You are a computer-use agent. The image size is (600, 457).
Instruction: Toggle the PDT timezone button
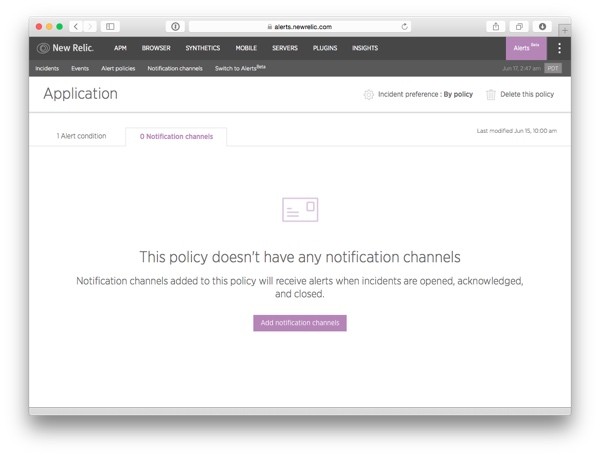[553, 69]
